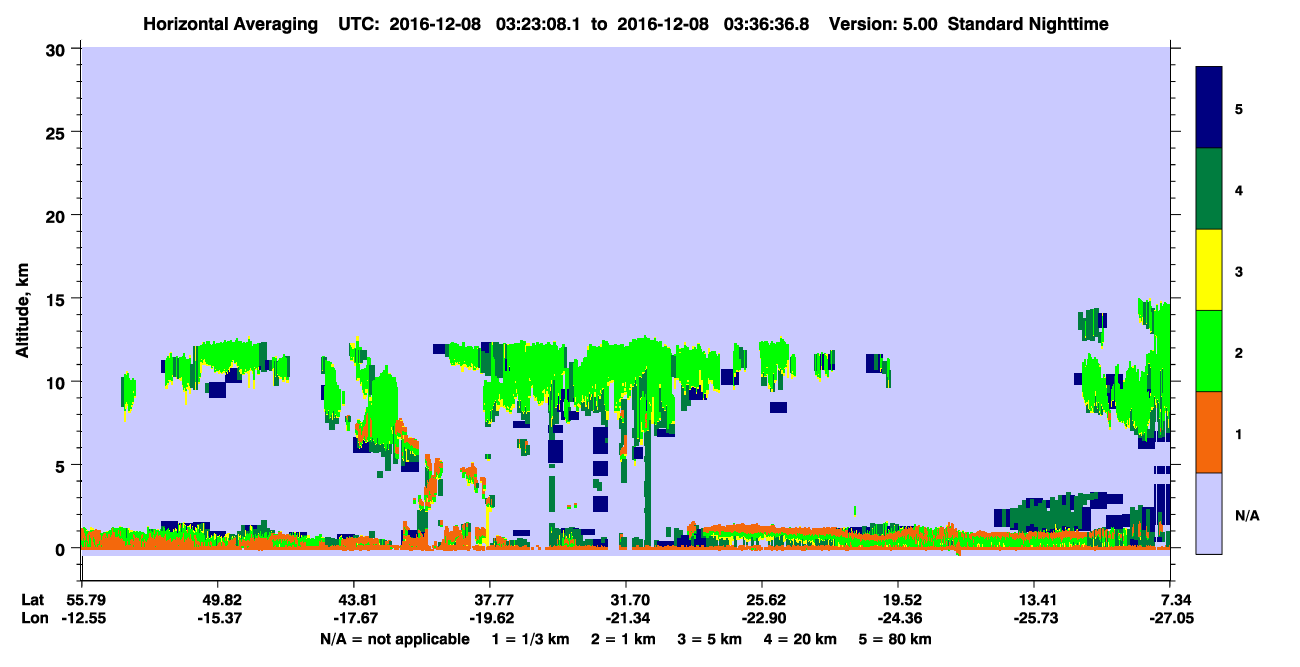
Task: Click colorbar label 1
Action: [1239, 433]
